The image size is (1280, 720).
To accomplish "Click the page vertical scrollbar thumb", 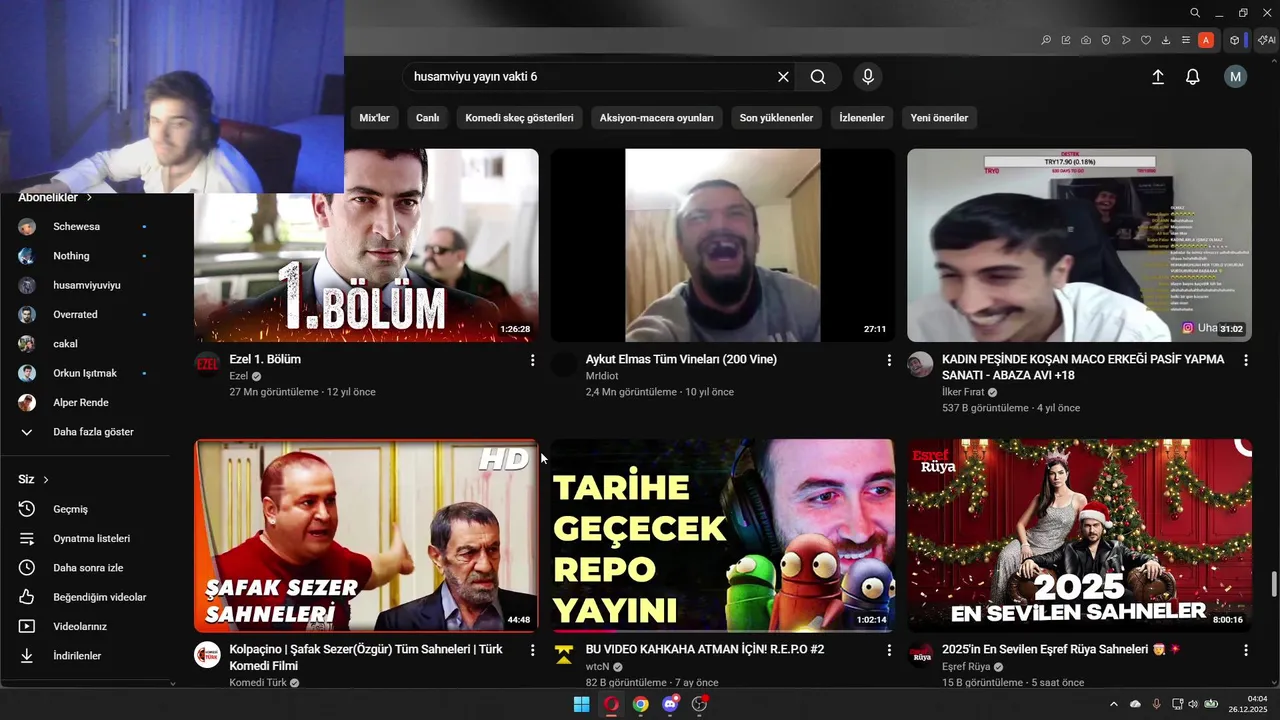I will tap(1273, 584).
